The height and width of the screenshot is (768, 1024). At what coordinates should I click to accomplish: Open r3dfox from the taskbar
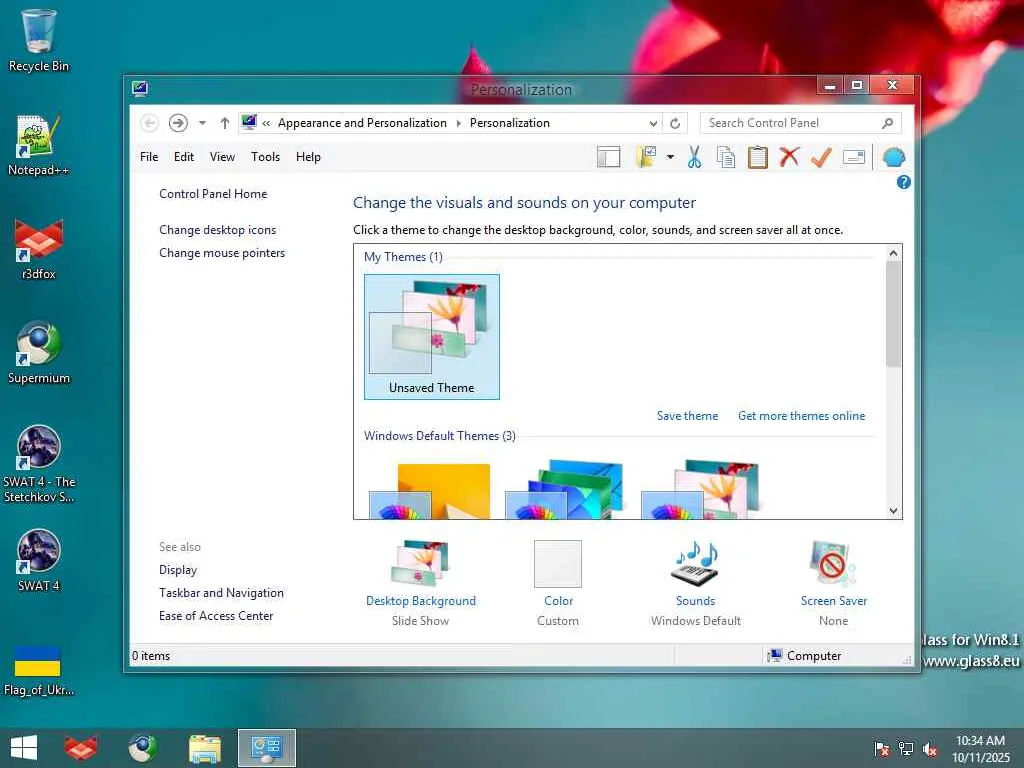tap(80, 748)
